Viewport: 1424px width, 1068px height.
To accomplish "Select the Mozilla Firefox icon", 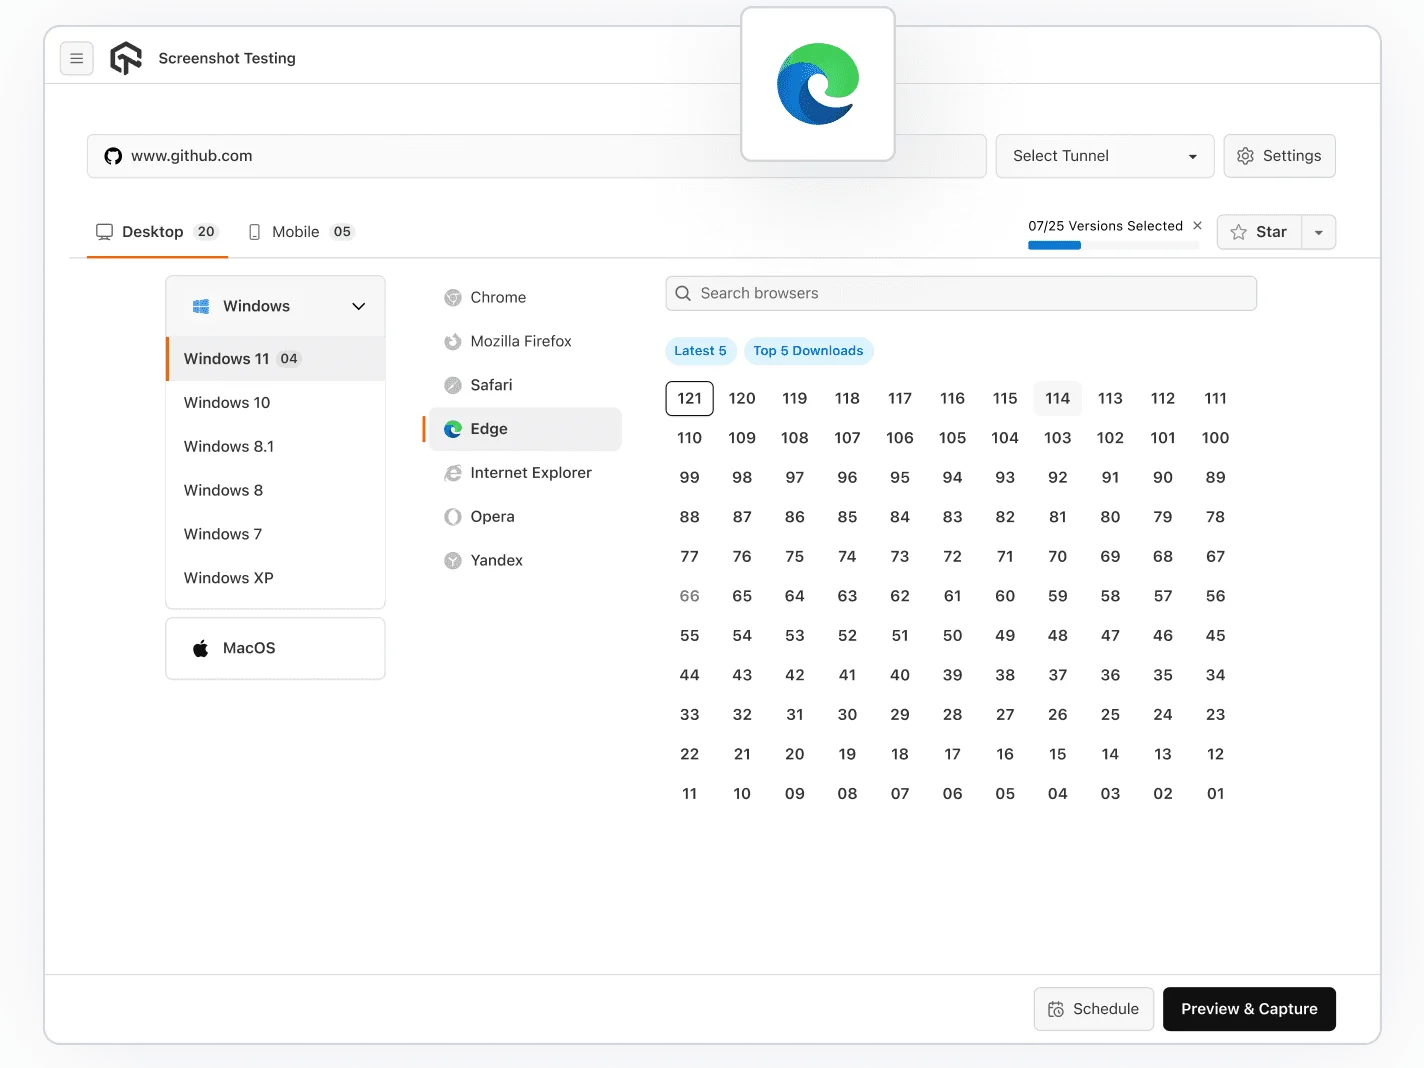I will coord(453,342).
